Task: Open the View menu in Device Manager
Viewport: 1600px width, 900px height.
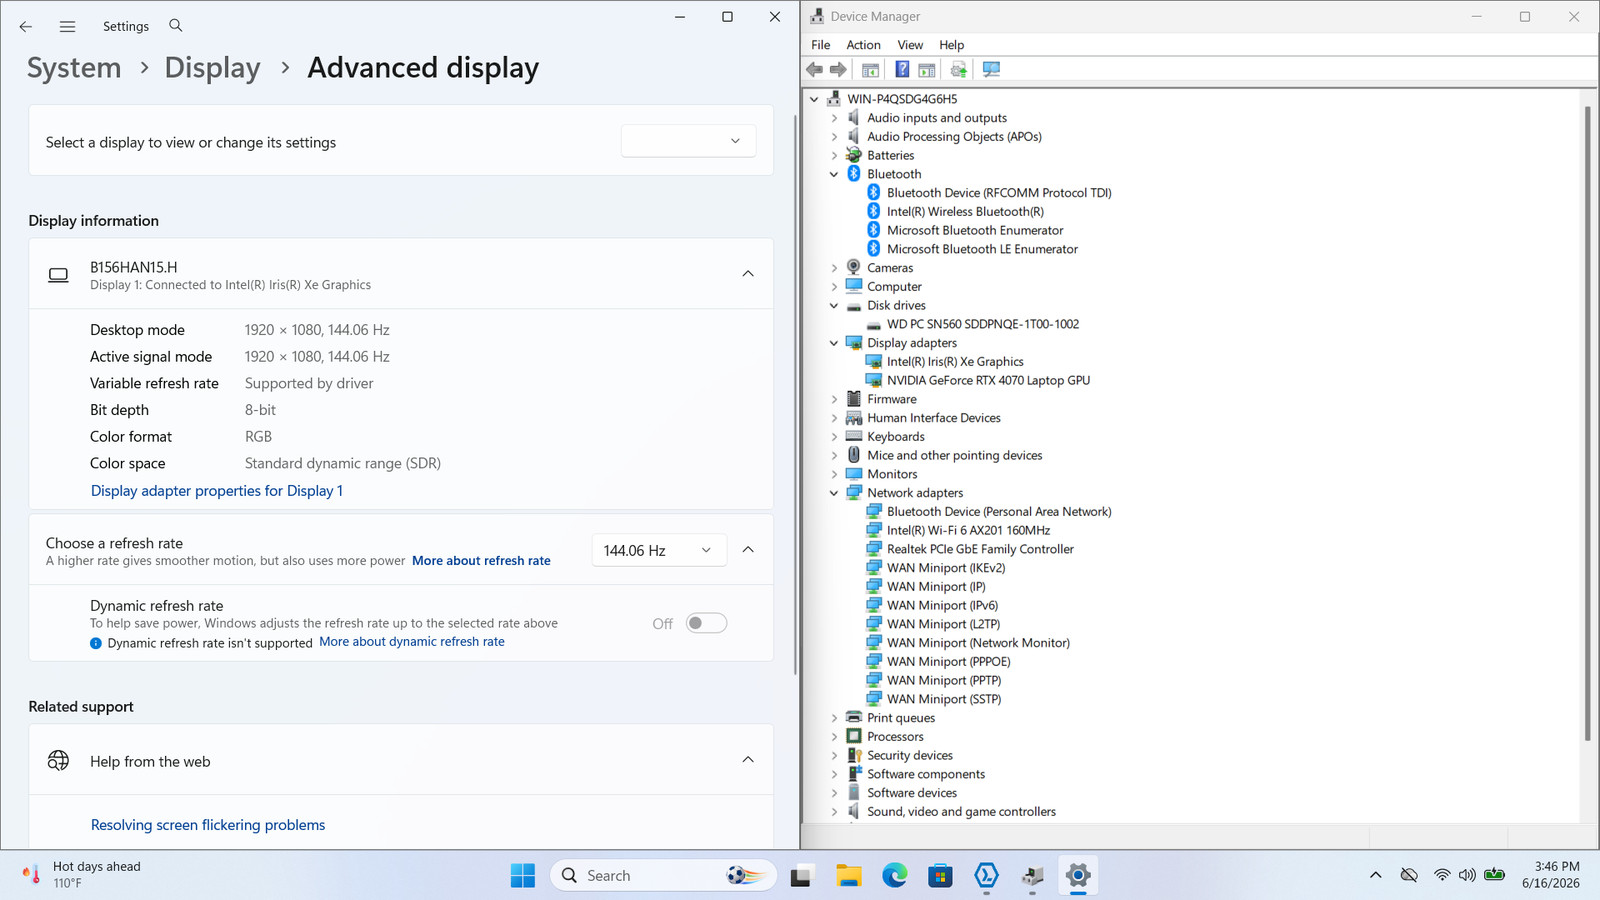Action: coord(910,45)
